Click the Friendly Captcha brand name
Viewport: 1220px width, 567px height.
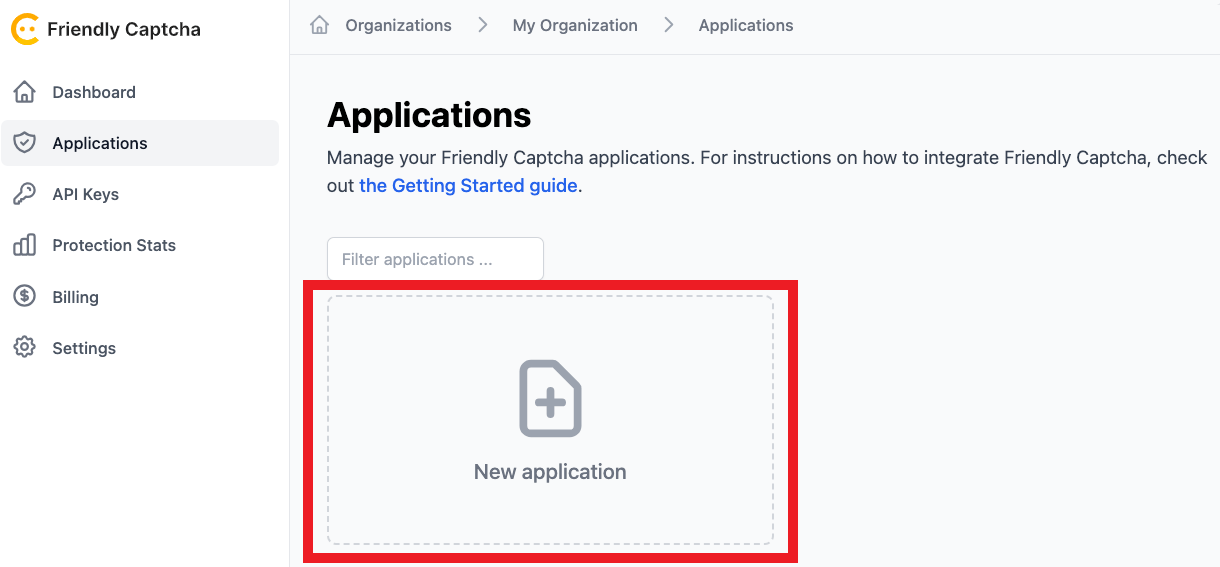click(x=124, y=29)
